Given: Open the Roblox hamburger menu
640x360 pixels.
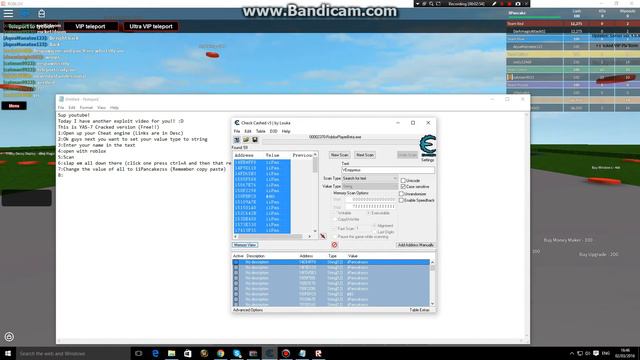Looking at the screenshot, I should pos(9,13).
